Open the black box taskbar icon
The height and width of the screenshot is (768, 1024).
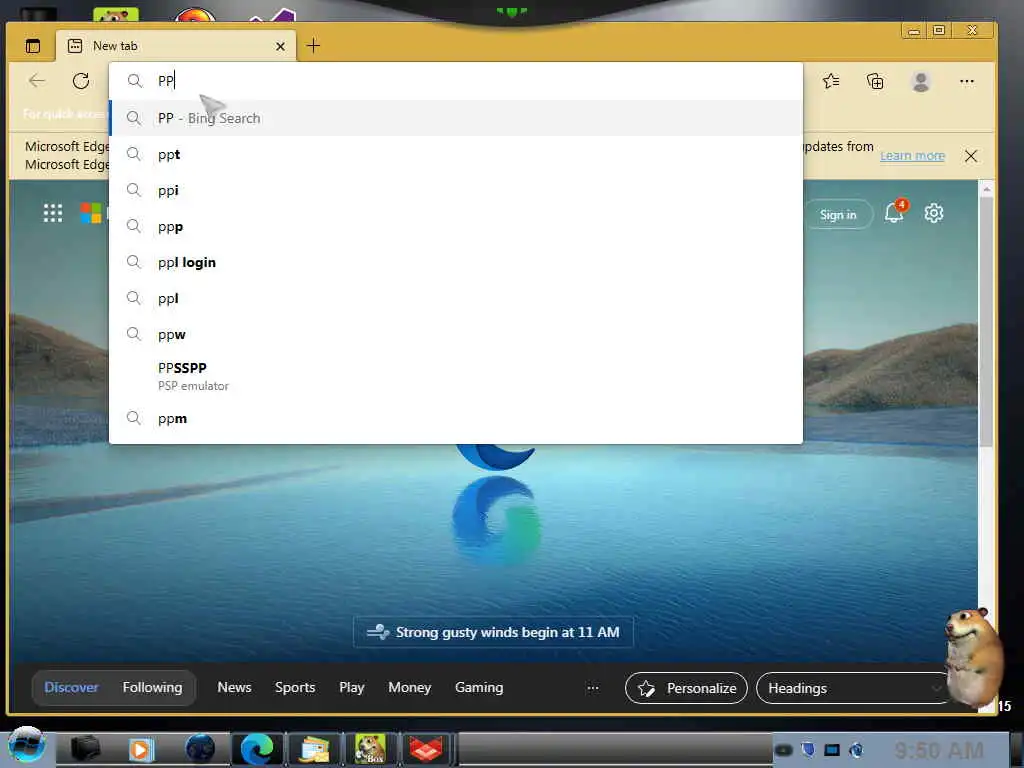(86, 749)
